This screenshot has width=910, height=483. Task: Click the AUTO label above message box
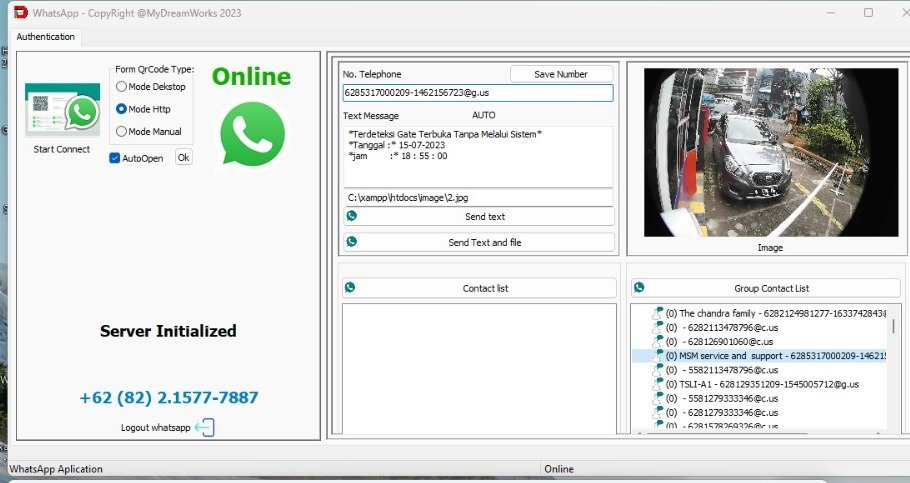[x=483, y=115]
